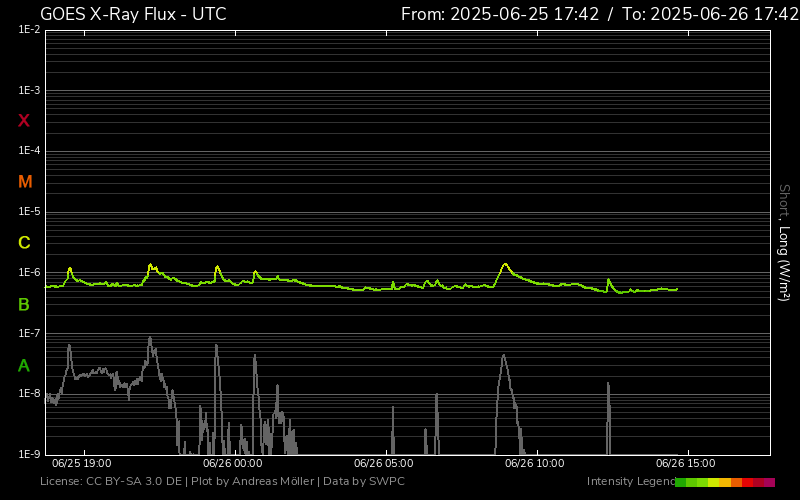Click the 06/26 15:00 time axis label

tap(685, 464)
